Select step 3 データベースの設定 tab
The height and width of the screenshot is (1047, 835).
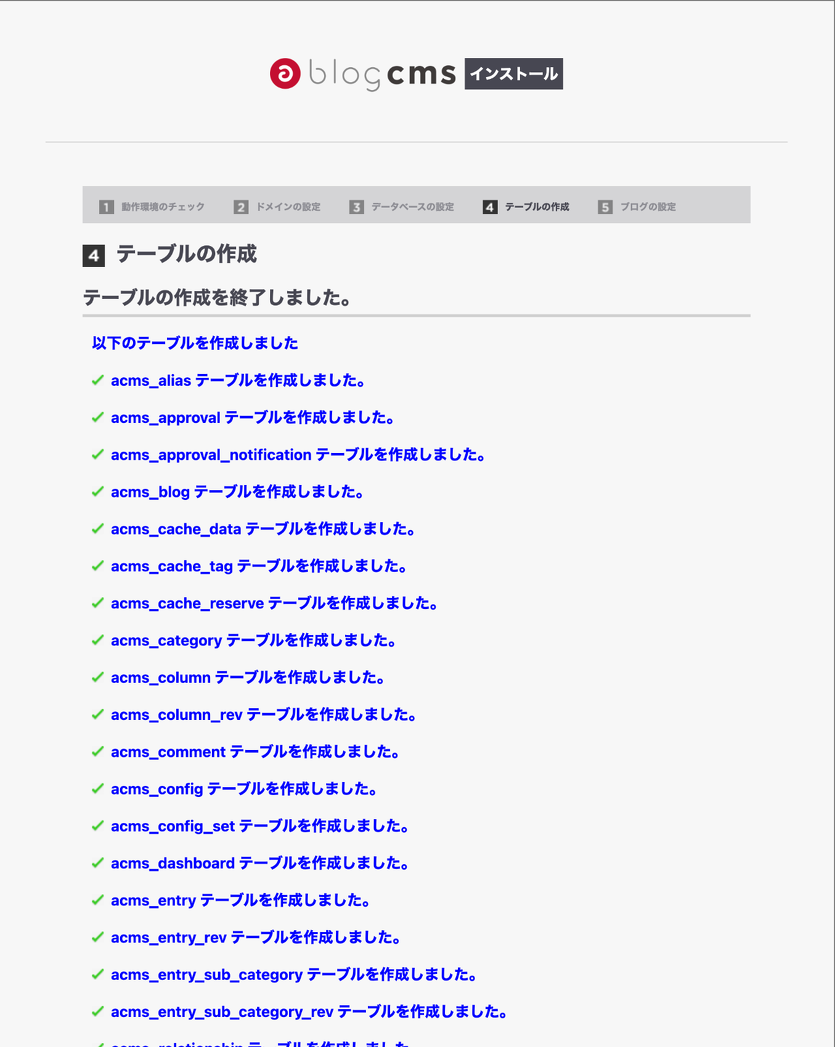pyautogui.click(x=402, y=207)
